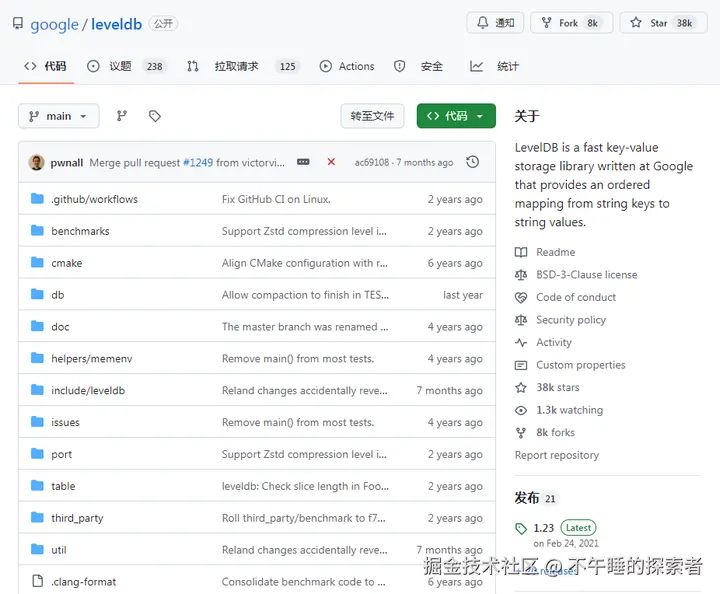Viewport: 720px width, 594px height.
Task: Click Report repository link
Action: [557, 455]
